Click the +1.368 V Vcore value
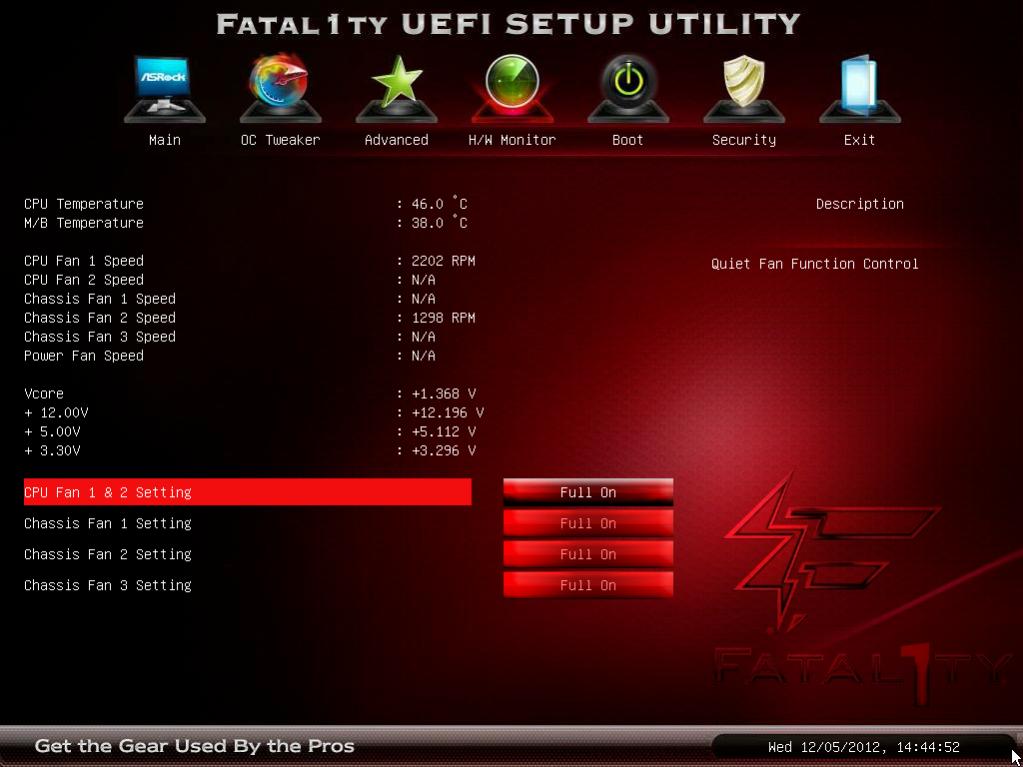Viewport: 1023px width, 767px height. point(443,394)
